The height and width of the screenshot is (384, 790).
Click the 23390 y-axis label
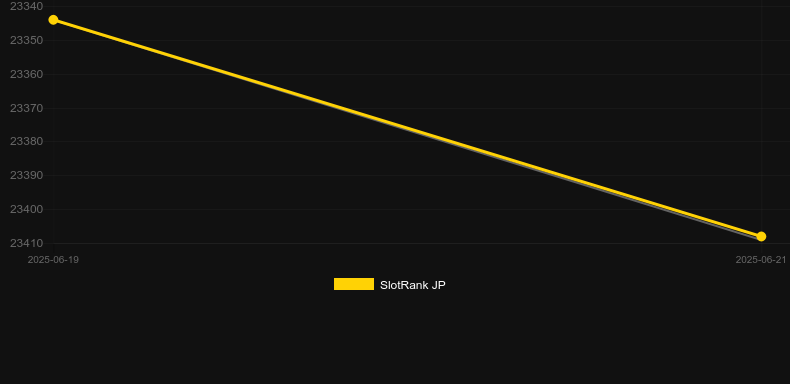coord(27,175)
